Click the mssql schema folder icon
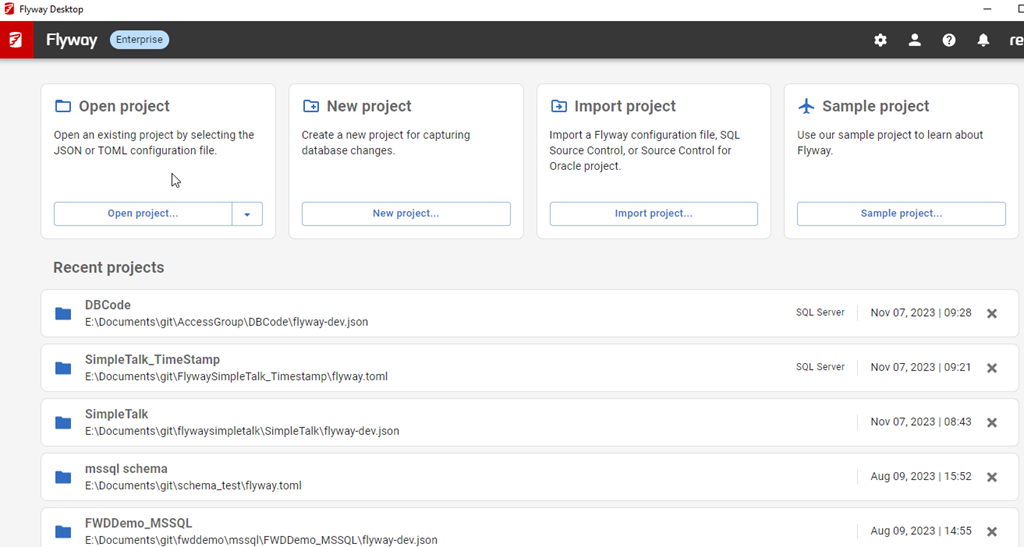Screen dimensions: 1024x547 pyautogui.click(x=63, y=477)
